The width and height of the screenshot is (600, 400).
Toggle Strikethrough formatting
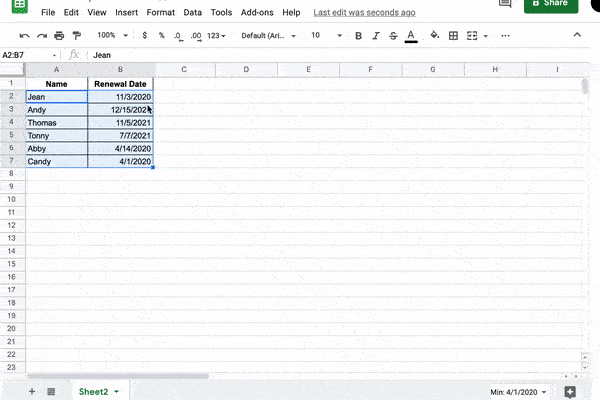392,35
